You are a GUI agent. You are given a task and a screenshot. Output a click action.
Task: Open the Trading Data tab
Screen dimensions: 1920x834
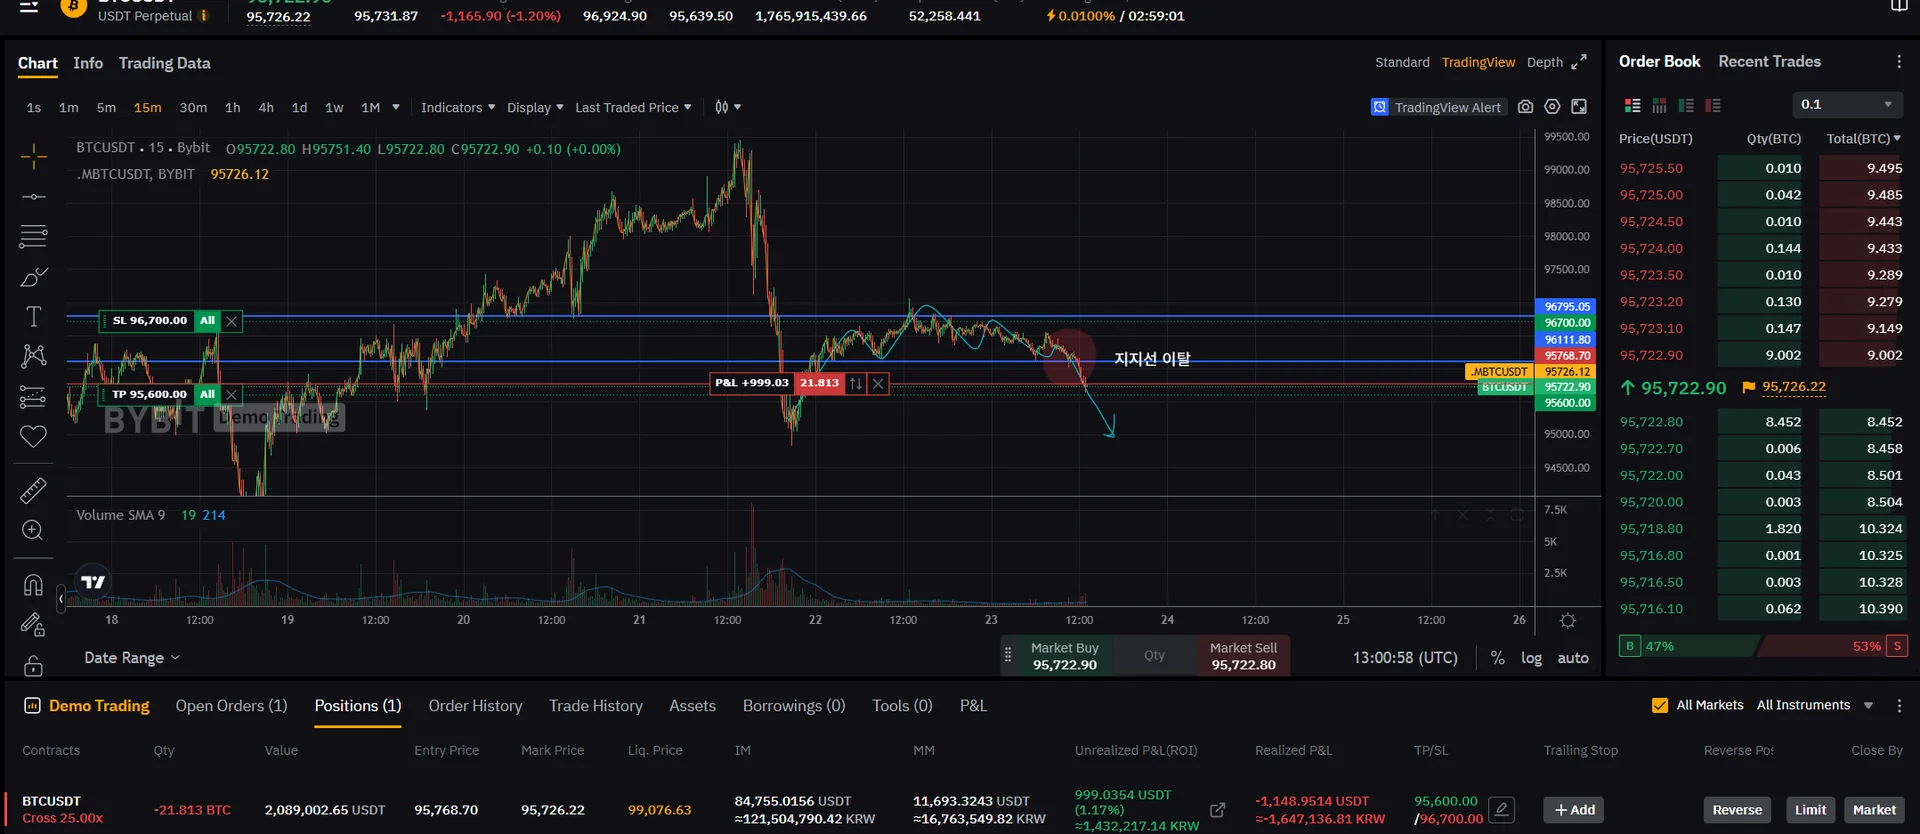164,63
